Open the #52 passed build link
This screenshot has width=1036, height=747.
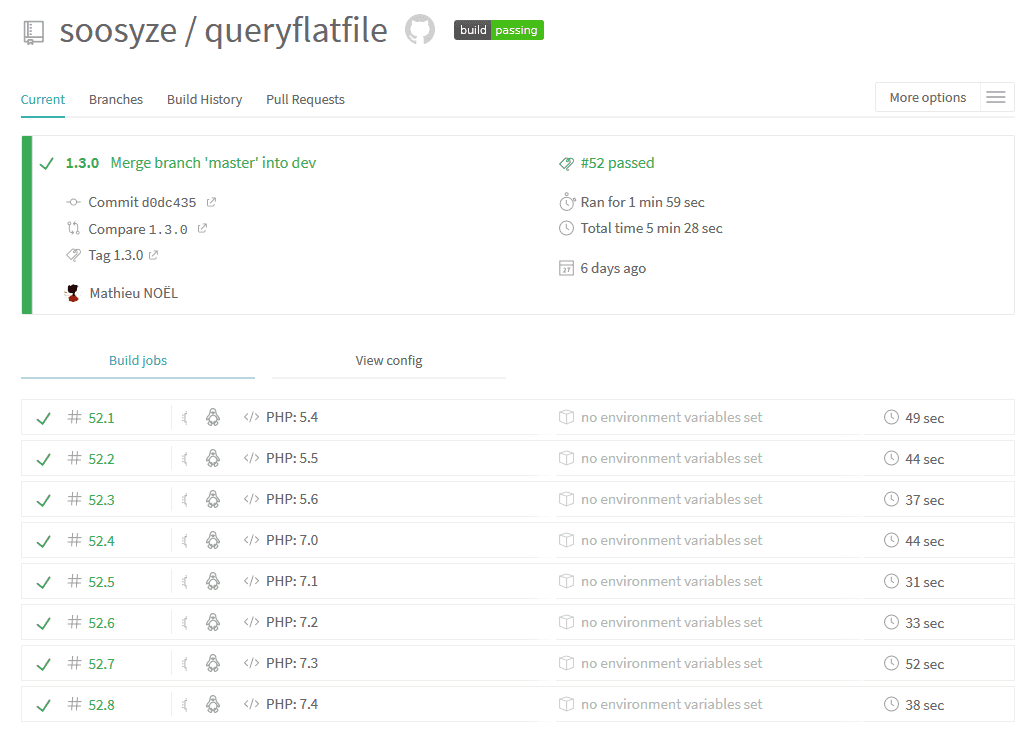click(x=617, y=163)
